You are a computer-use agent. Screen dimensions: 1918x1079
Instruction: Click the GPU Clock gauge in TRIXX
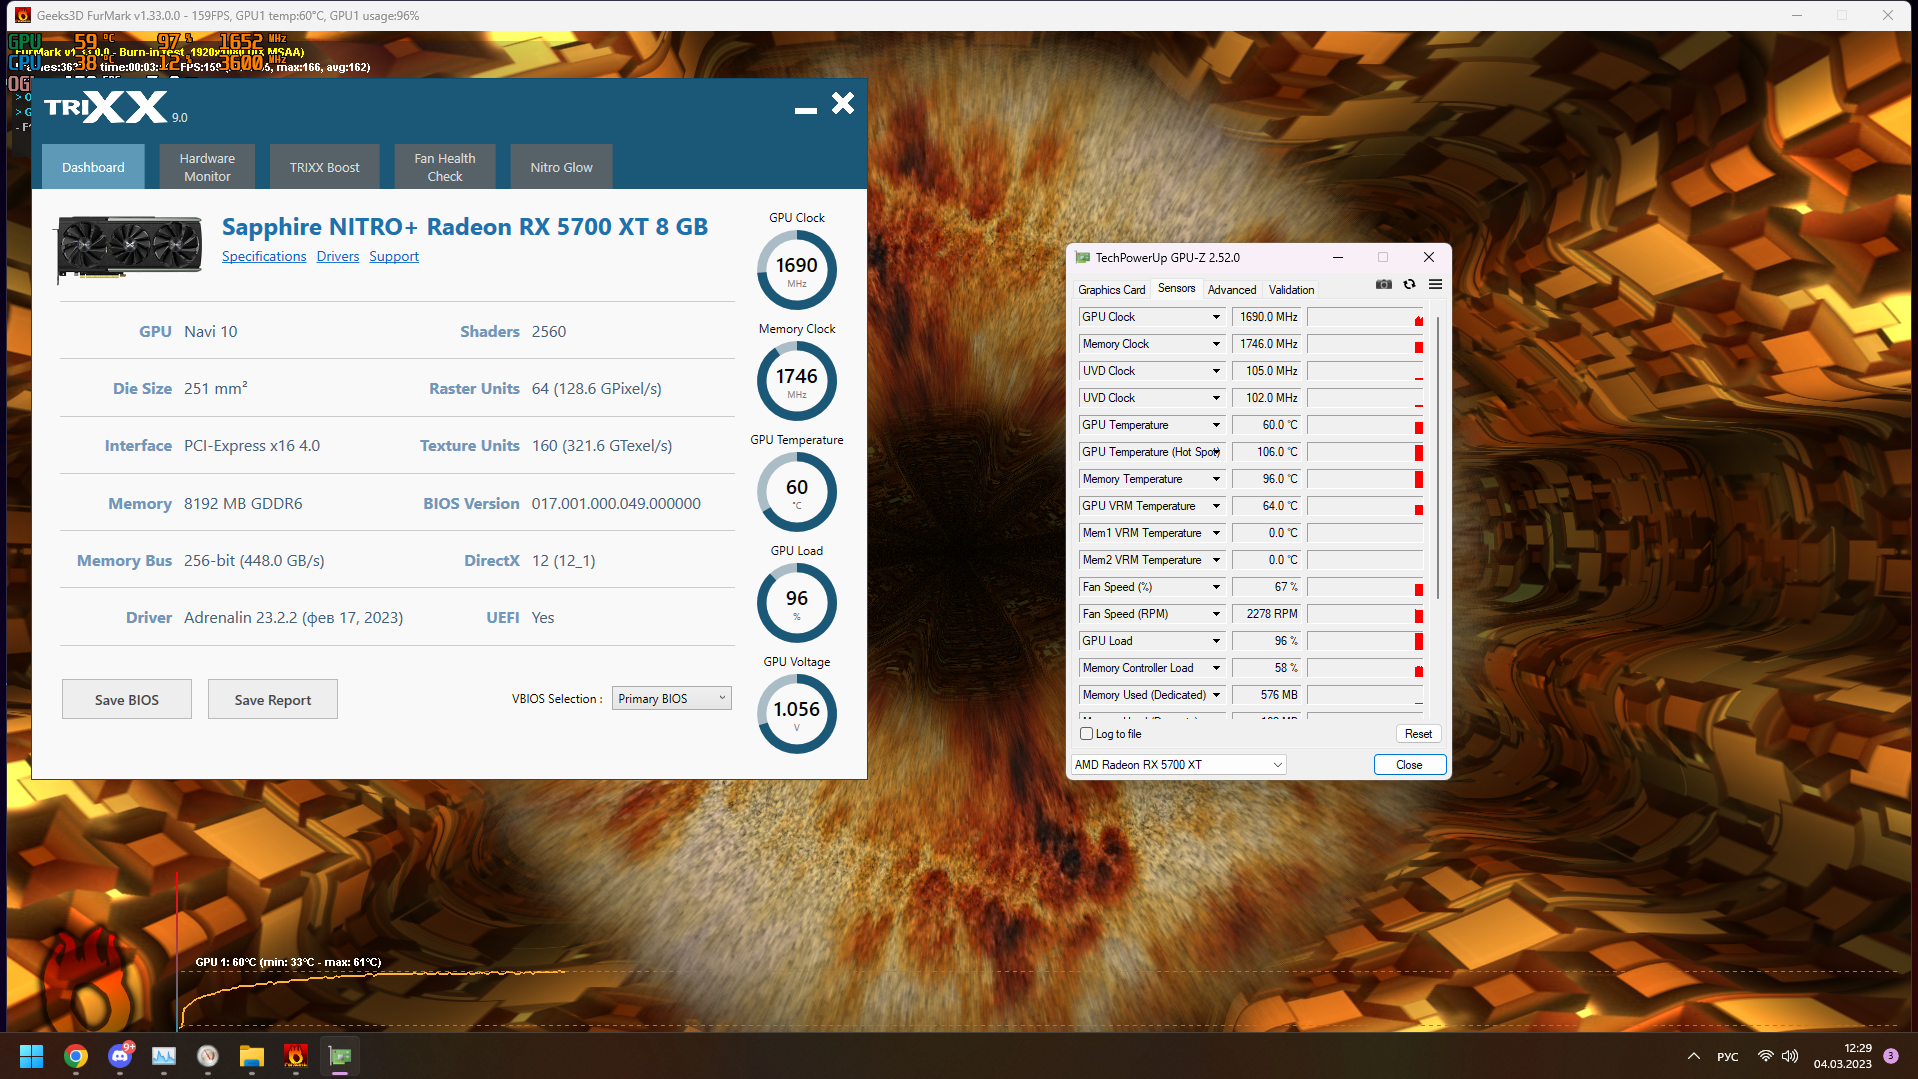click(x=797, y=270)
